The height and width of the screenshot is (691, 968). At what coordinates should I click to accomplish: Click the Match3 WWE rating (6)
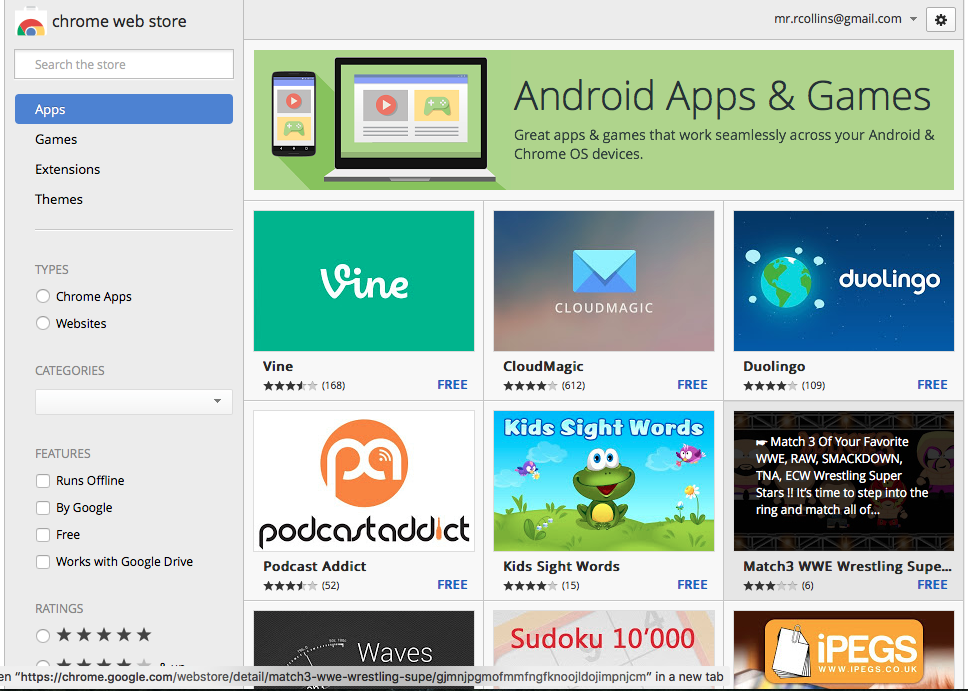[778, 586]
